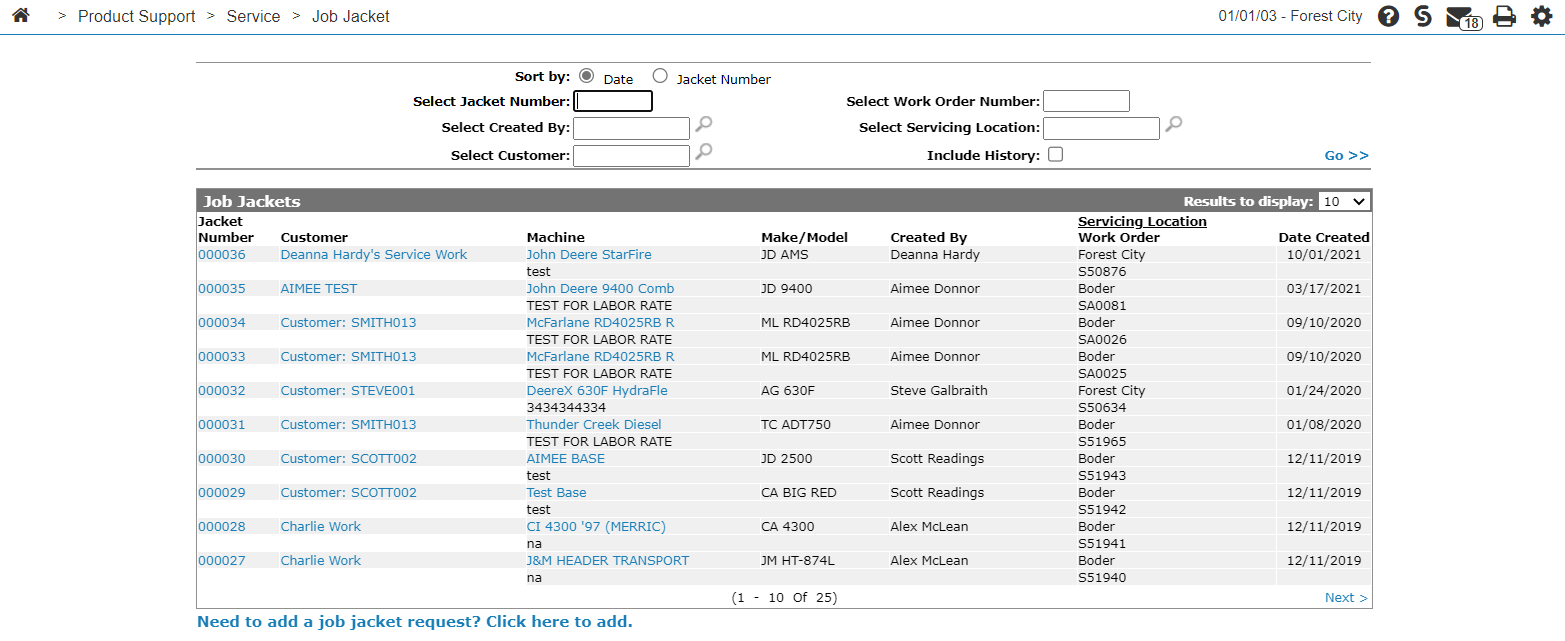1565x641 pixels.
Task: Open machine John Deere StarFire
Action: tap(589, 255)
